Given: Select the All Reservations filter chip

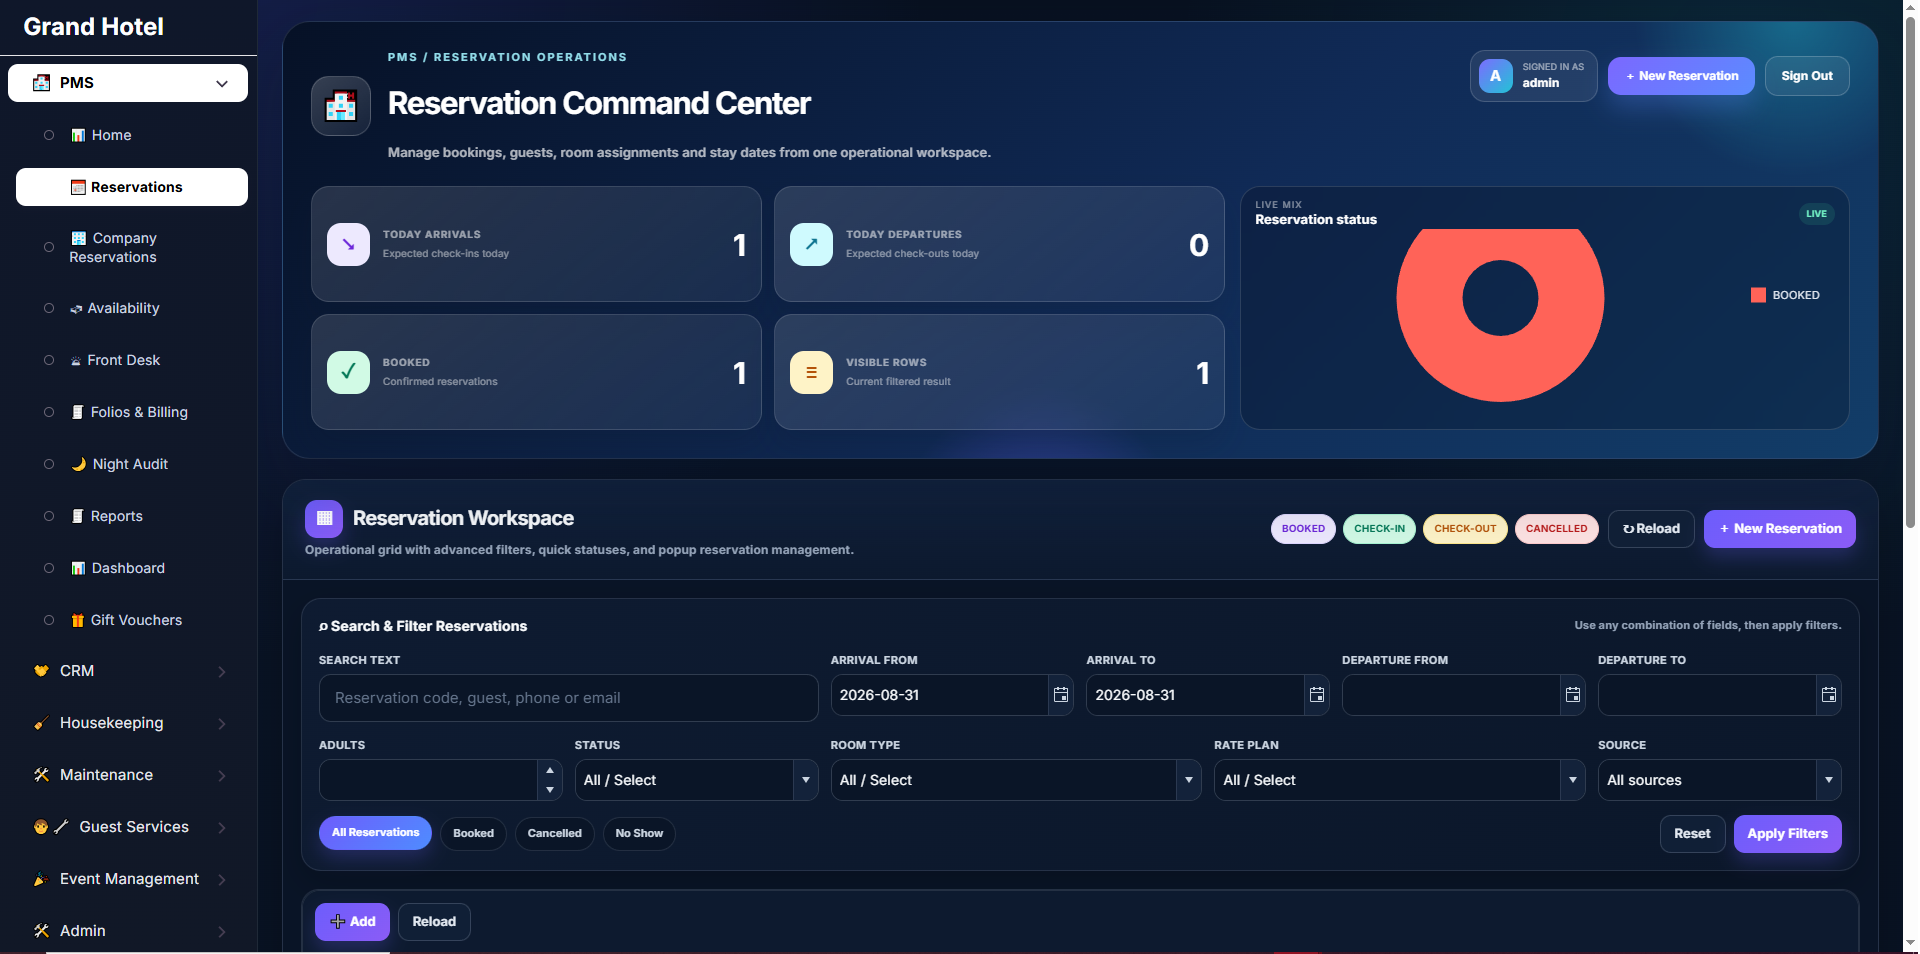Looking at the screenshot, I should click(375, 833).
